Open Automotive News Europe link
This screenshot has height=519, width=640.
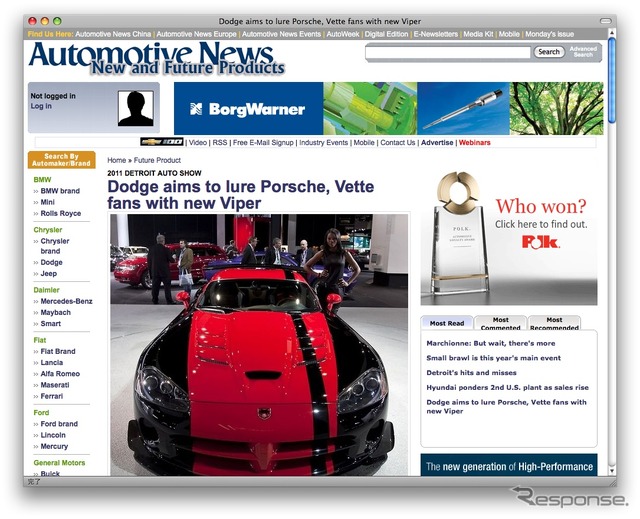pos(196,34)
